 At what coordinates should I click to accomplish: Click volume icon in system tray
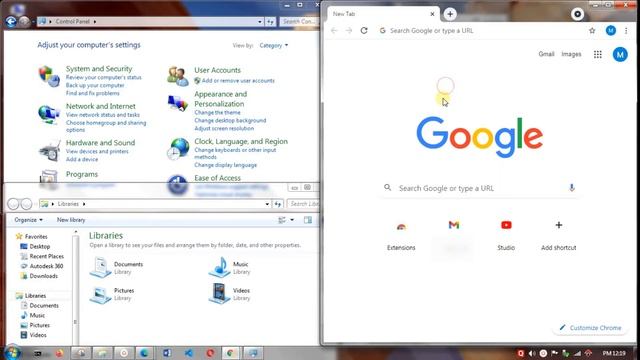[x=532, y=353]
